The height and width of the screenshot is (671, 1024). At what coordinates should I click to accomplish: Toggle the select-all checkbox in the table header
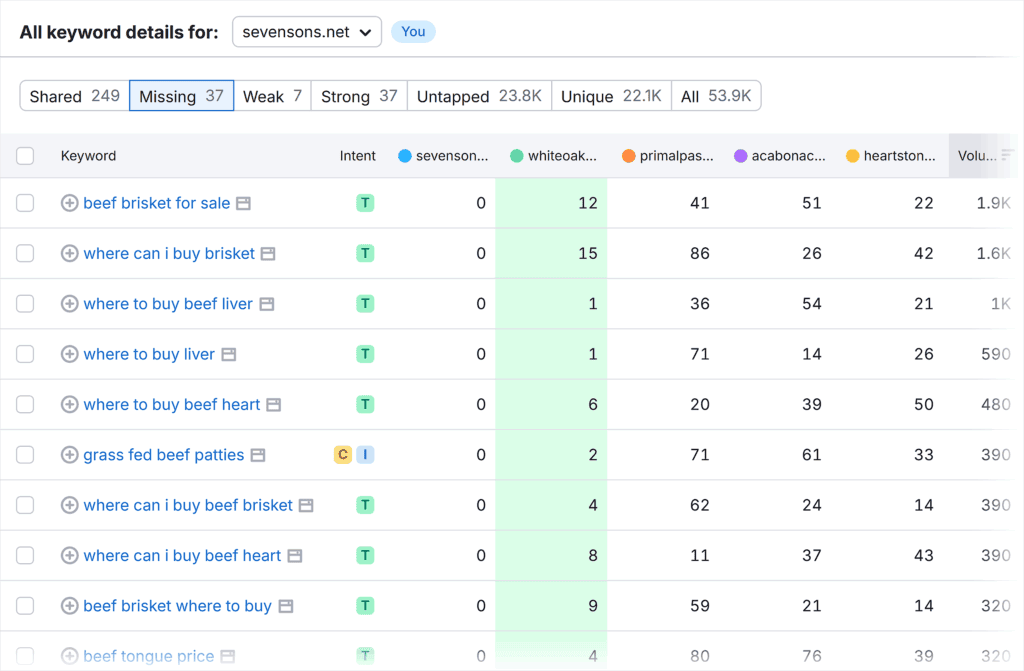[25, 156]
